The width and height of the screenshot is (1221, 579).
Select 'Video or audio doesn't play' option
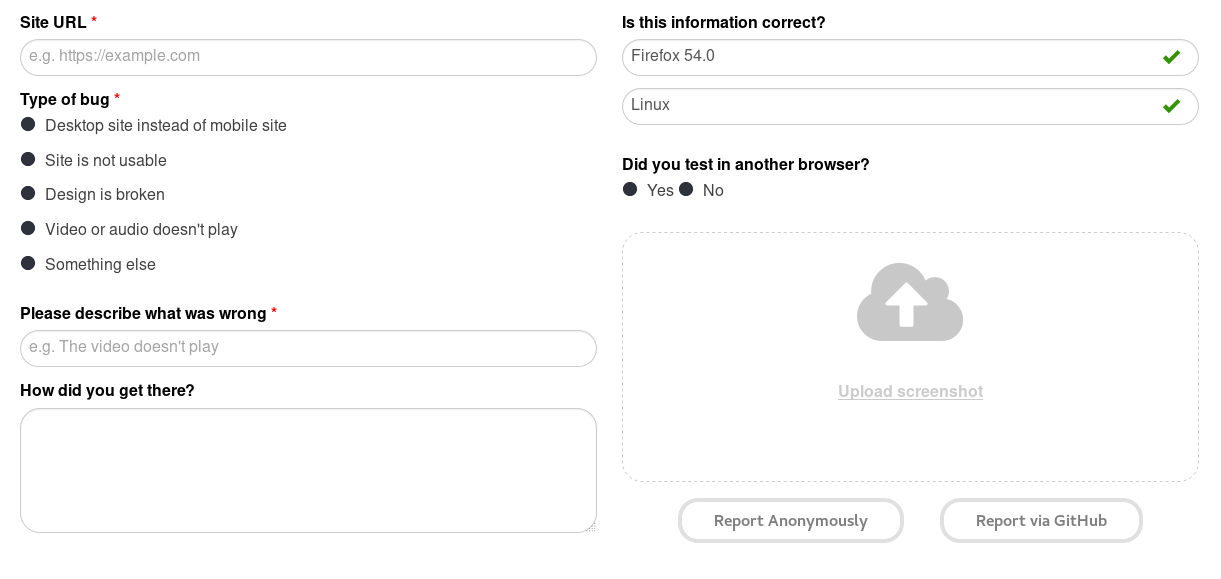pos(28,228)
